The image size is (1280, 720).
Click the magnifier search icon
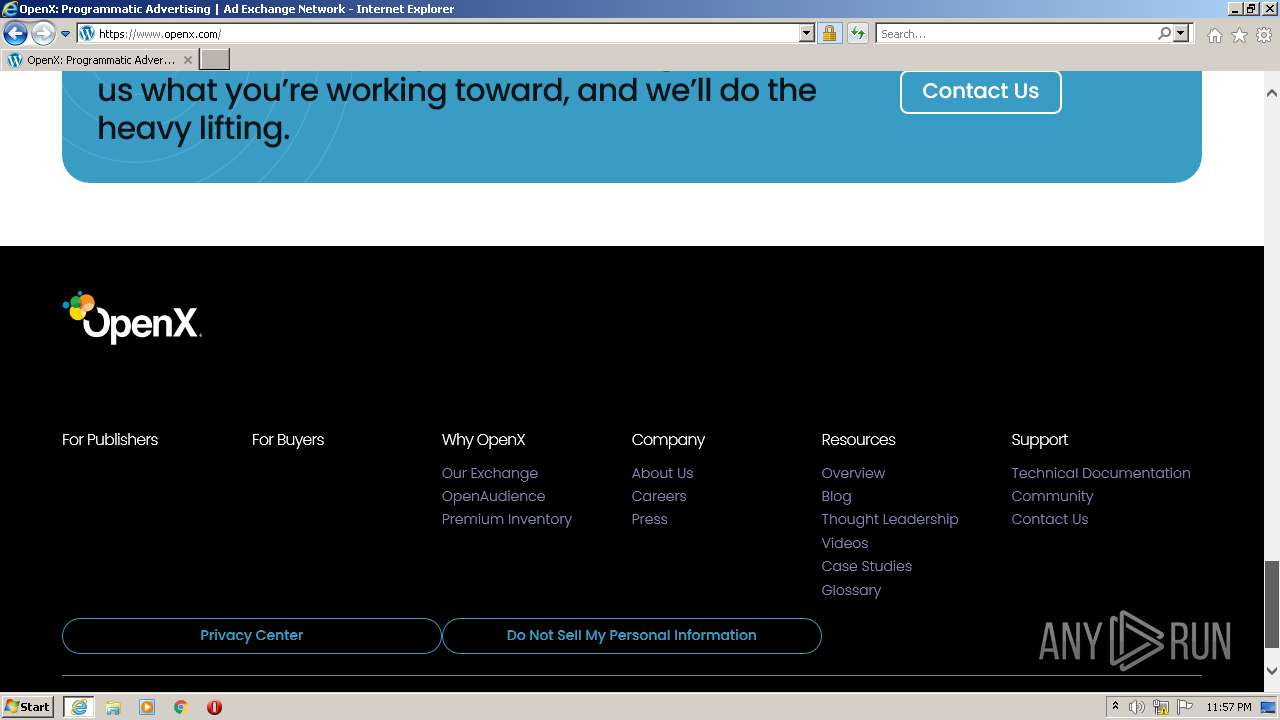(1164, 34)
